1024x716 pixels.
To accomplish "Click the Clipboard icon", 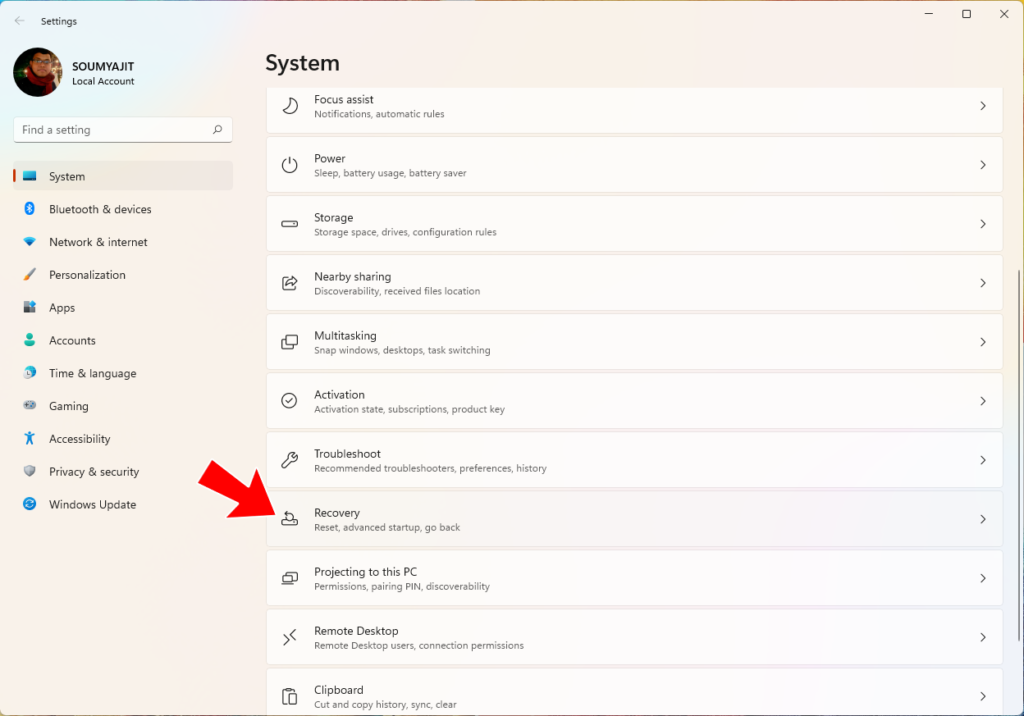I will [290, 696].
